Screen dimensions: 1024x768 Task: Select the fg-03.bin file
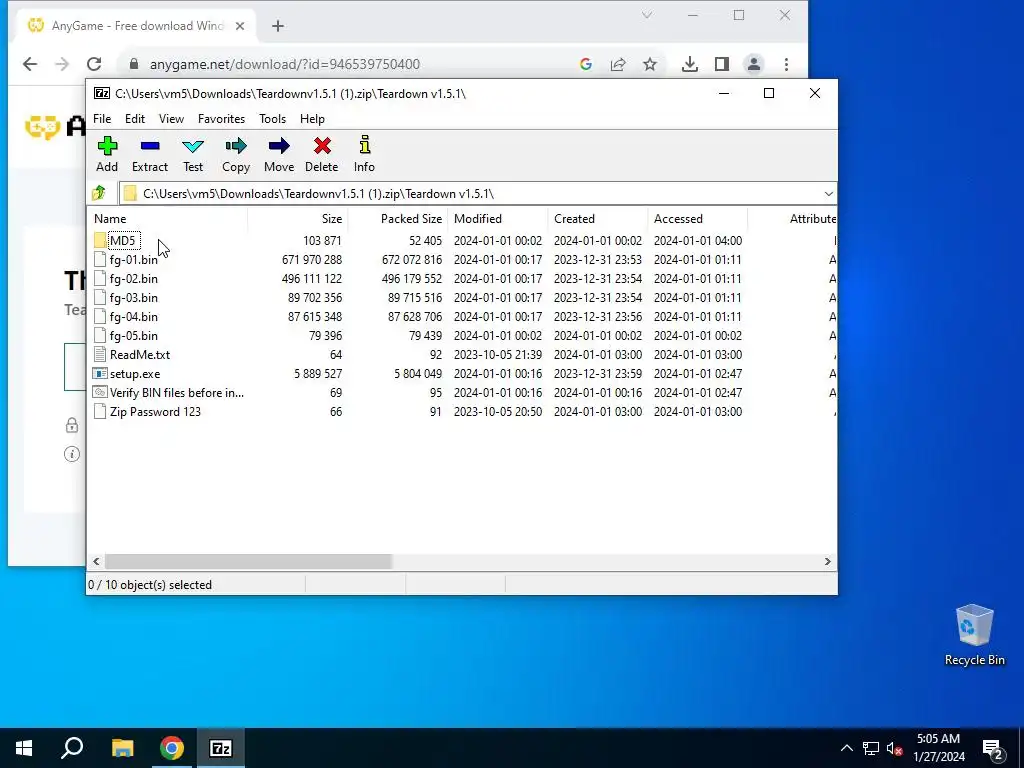[133, 298]
